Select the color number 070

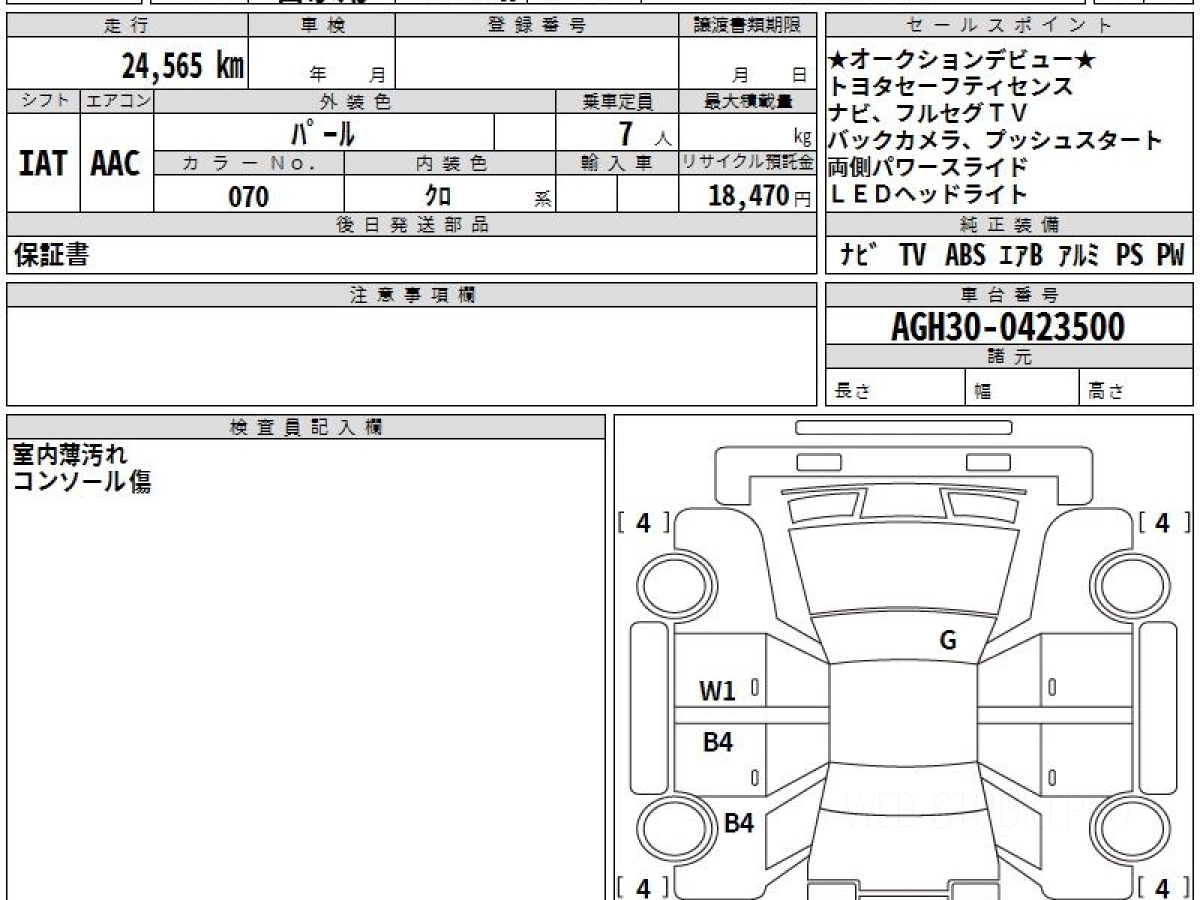(x=249, y=197)
